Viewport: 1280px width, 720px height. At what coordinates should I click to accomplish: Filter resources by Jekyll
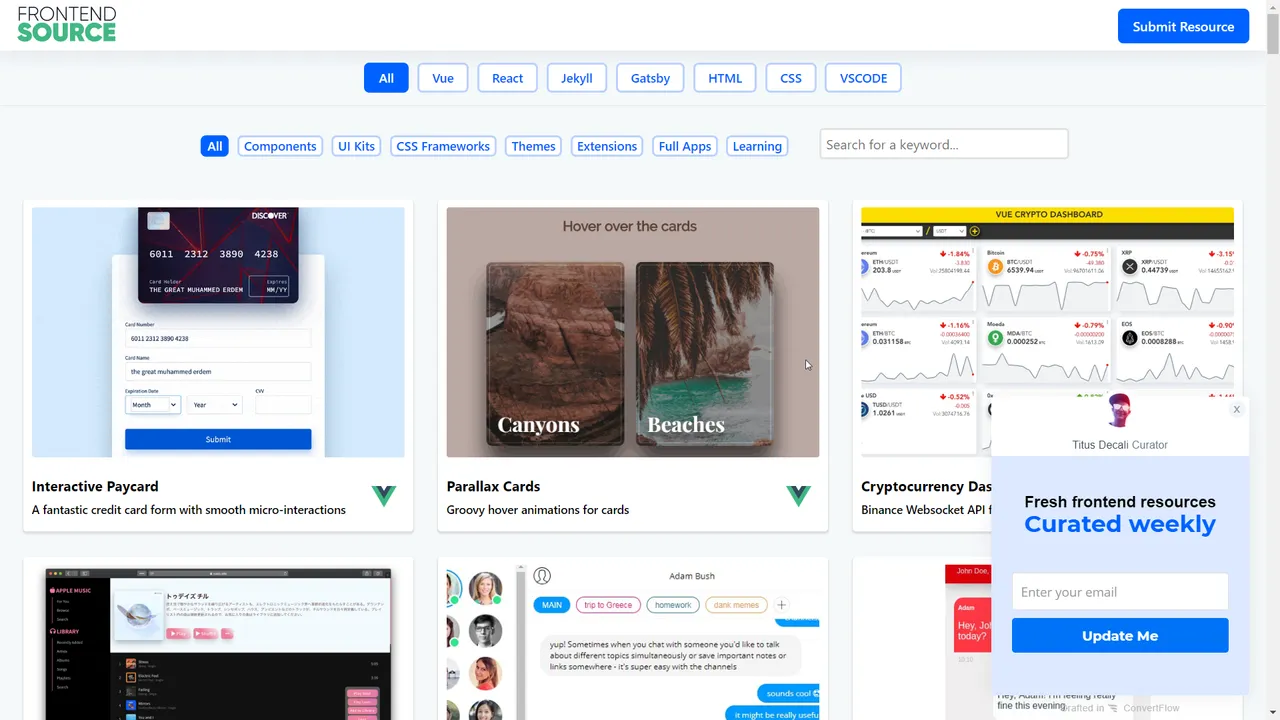coord(577,78)
